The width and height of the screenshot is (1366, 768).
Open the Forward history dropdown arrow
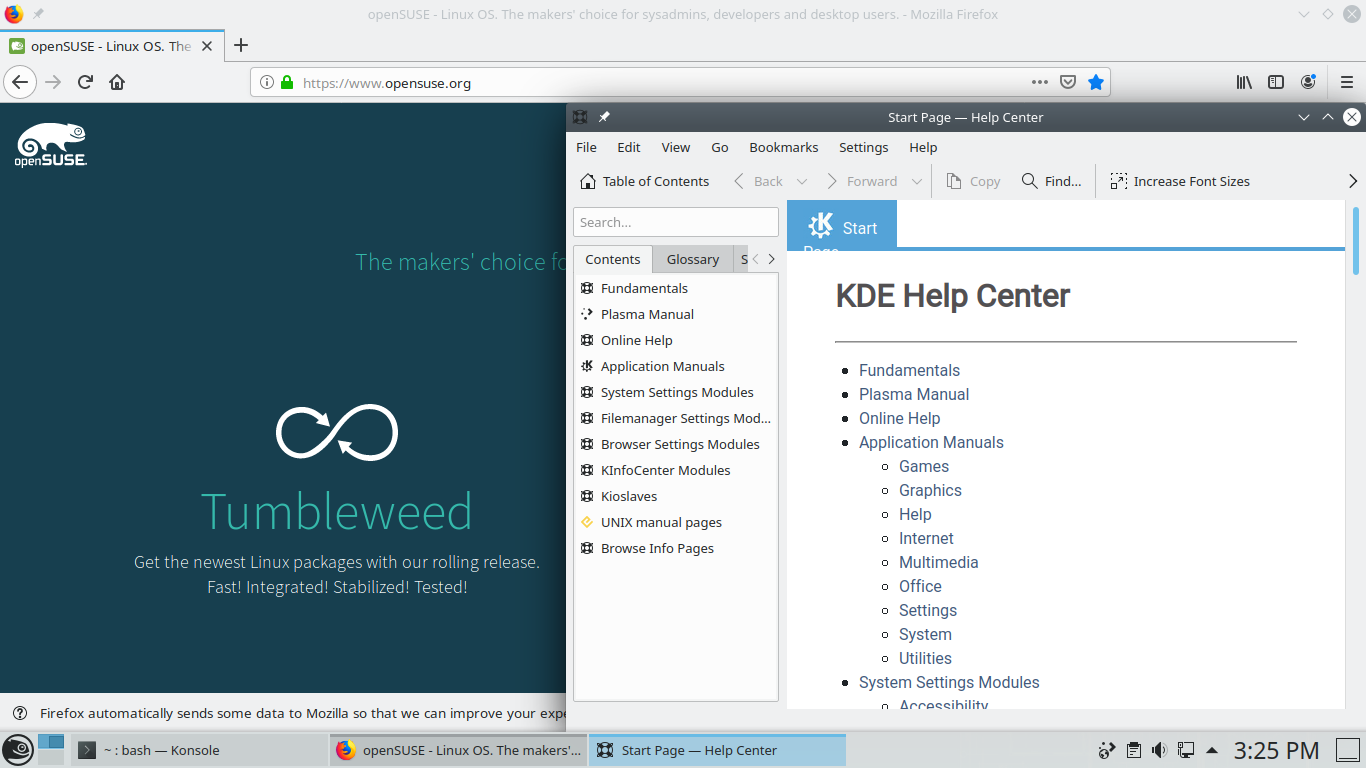[916, 181]
